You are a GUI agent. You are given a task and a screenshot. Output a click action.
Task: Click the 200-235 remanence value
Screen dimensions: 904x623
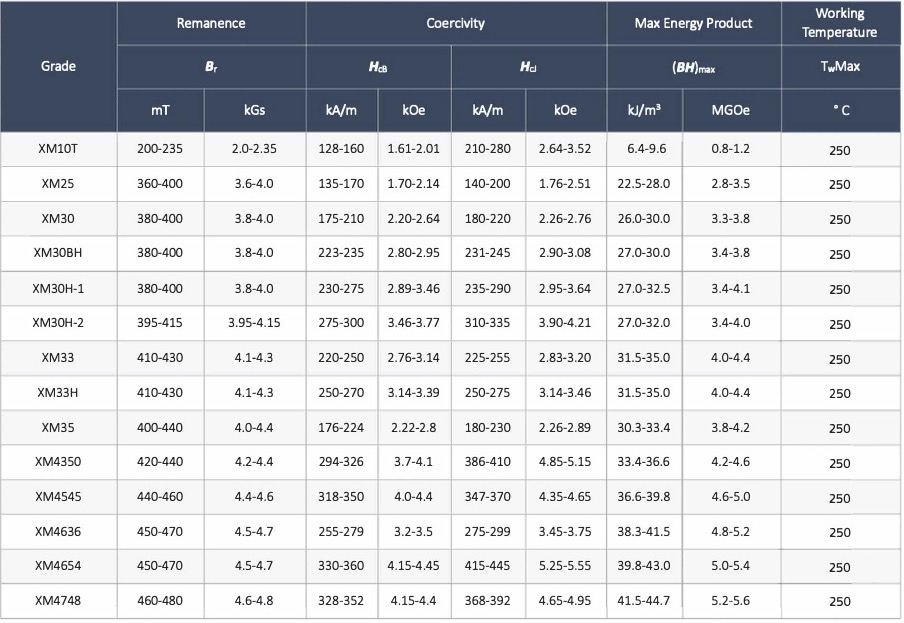tap(160, 150)
